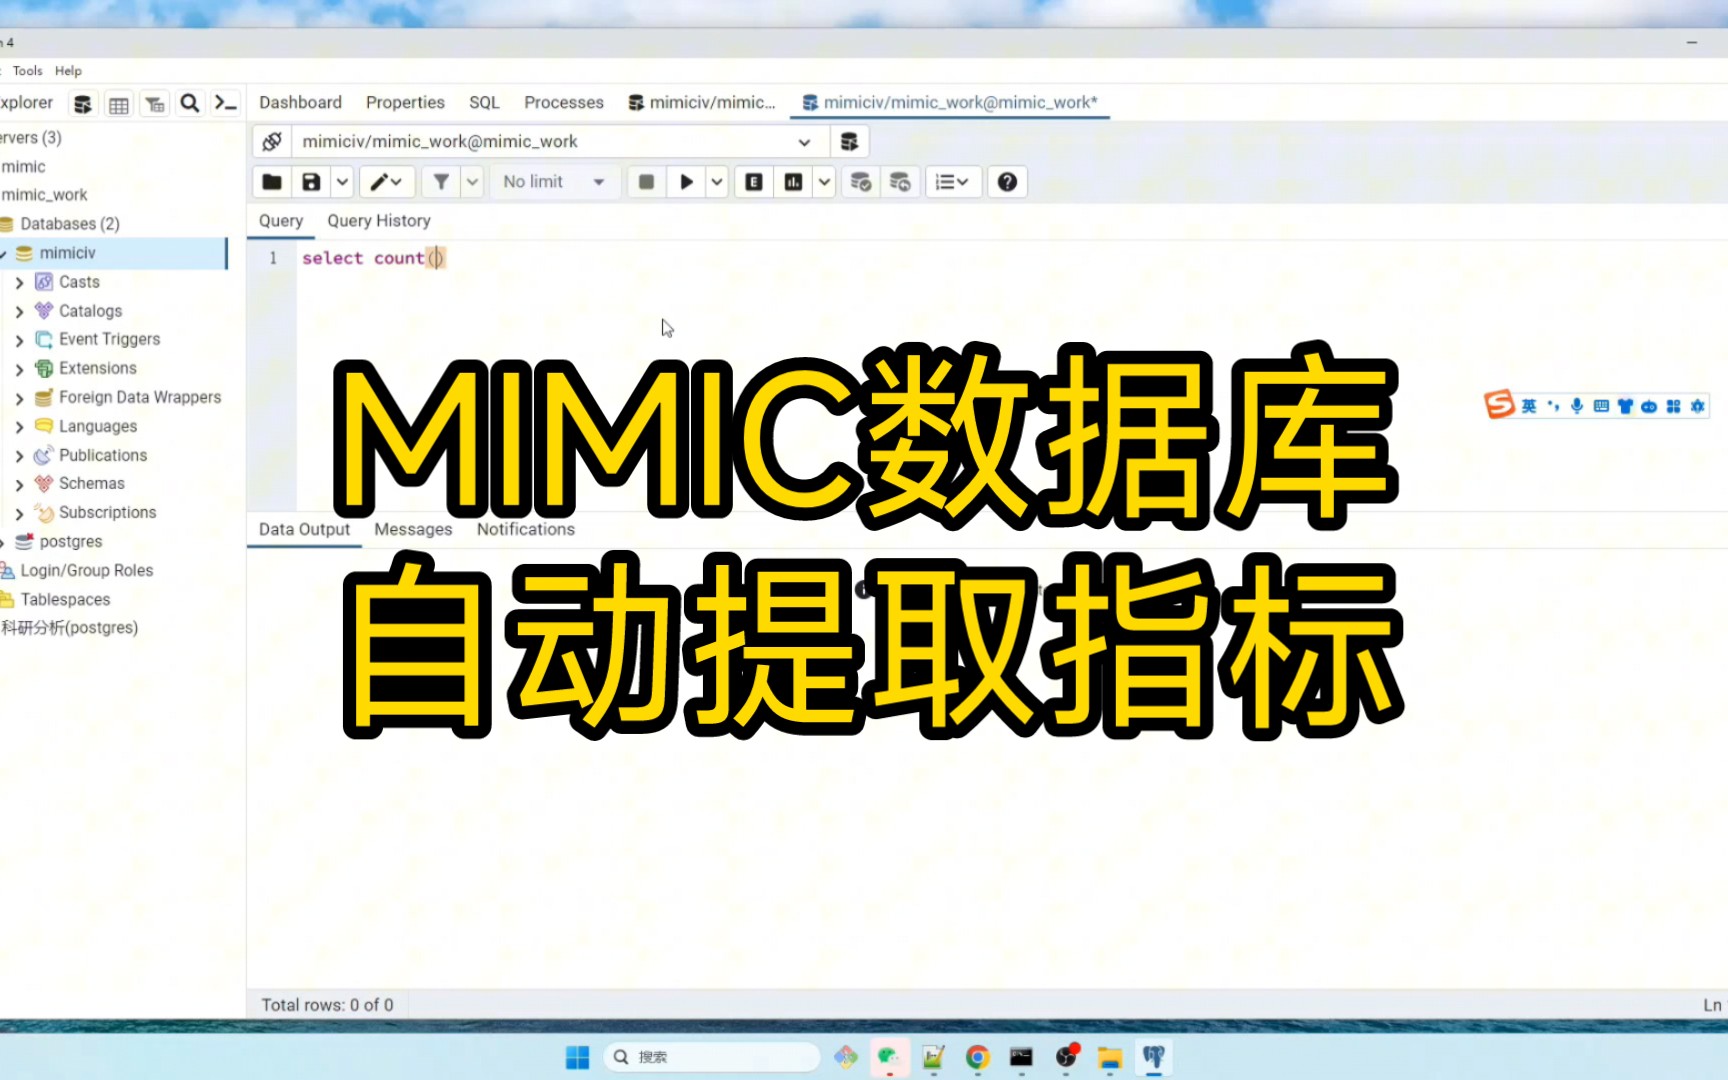Open Search Objects magnifier icon
This screenshot has width=1728, height=1080.
[190, 103]
